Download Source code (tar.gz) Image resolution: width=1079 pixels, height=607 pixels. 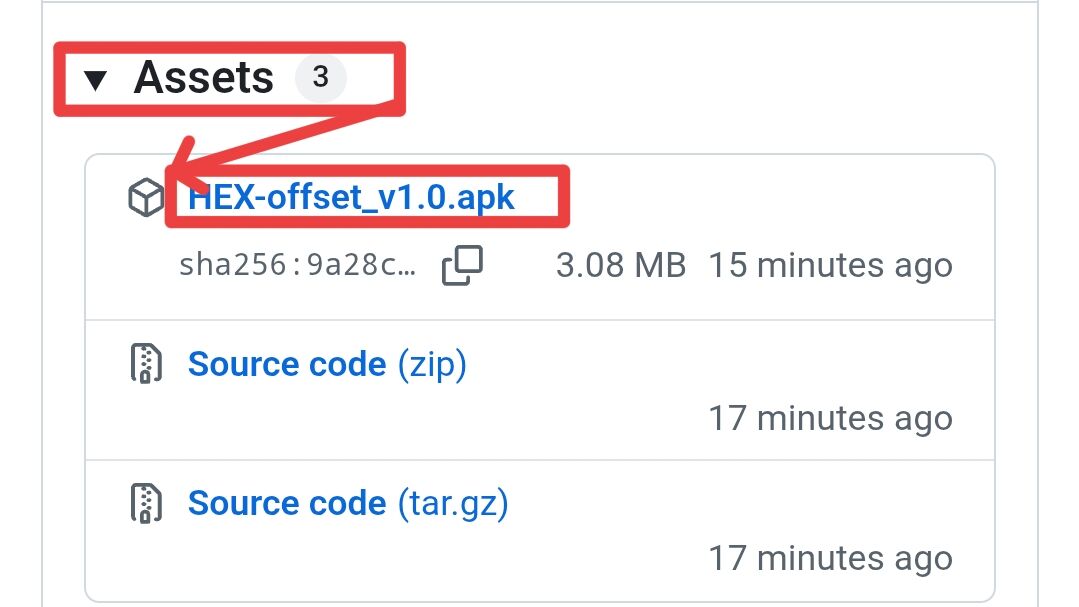348,504
